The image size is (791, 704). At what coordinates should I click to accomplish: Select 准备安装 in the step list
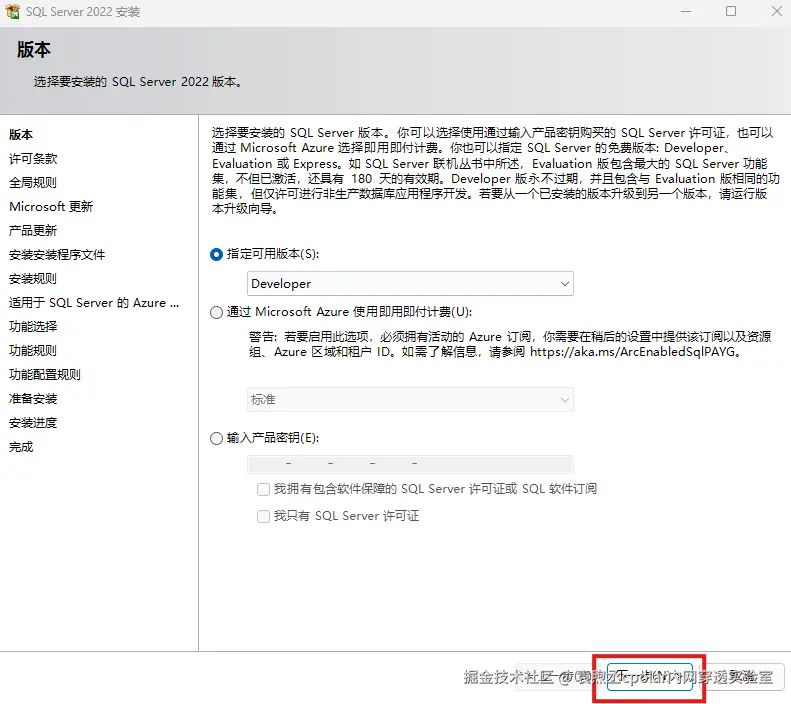pos(33,399)
